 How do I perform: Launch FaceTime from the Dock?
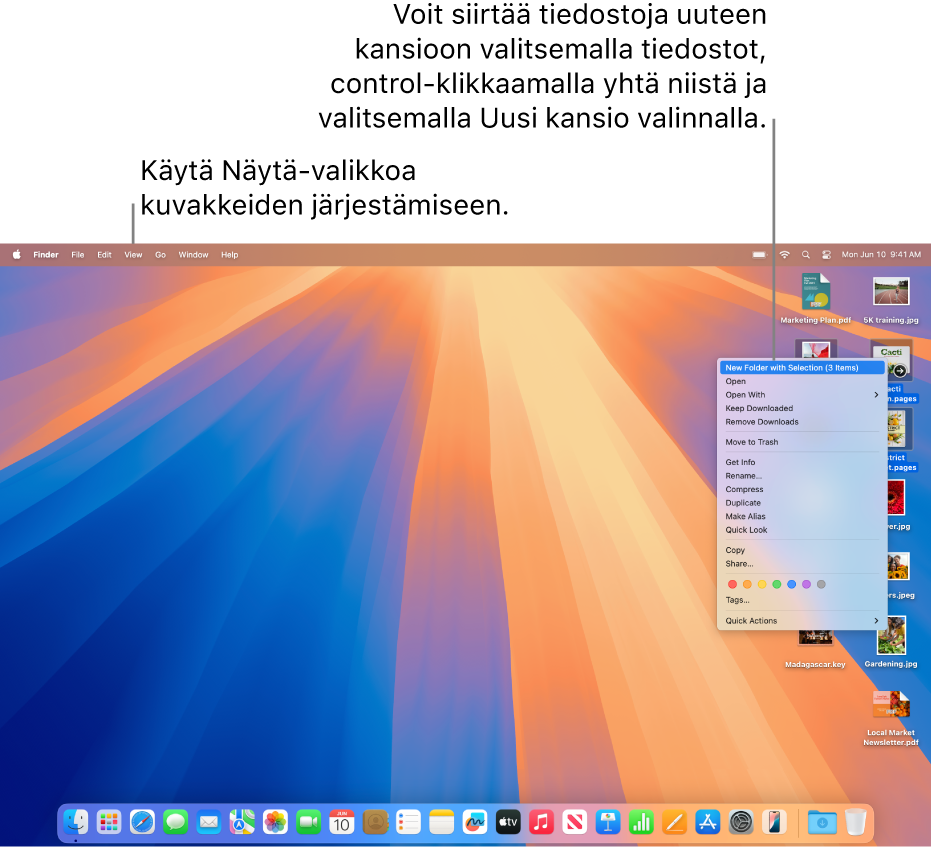click(309, 822)
